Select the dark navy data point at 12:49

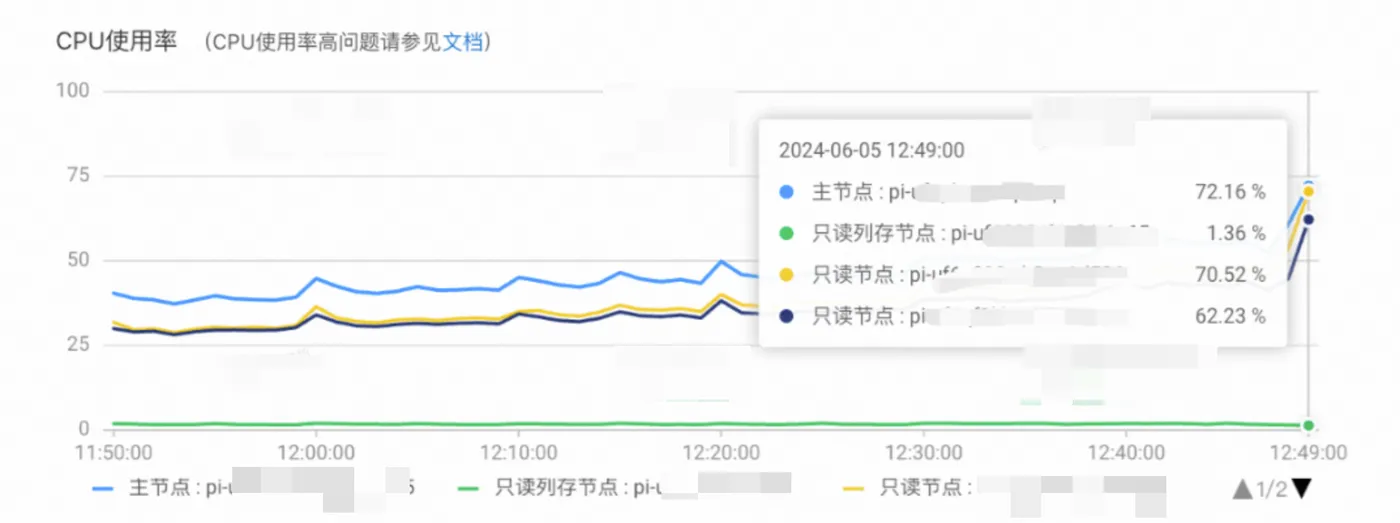[1308, 219]
